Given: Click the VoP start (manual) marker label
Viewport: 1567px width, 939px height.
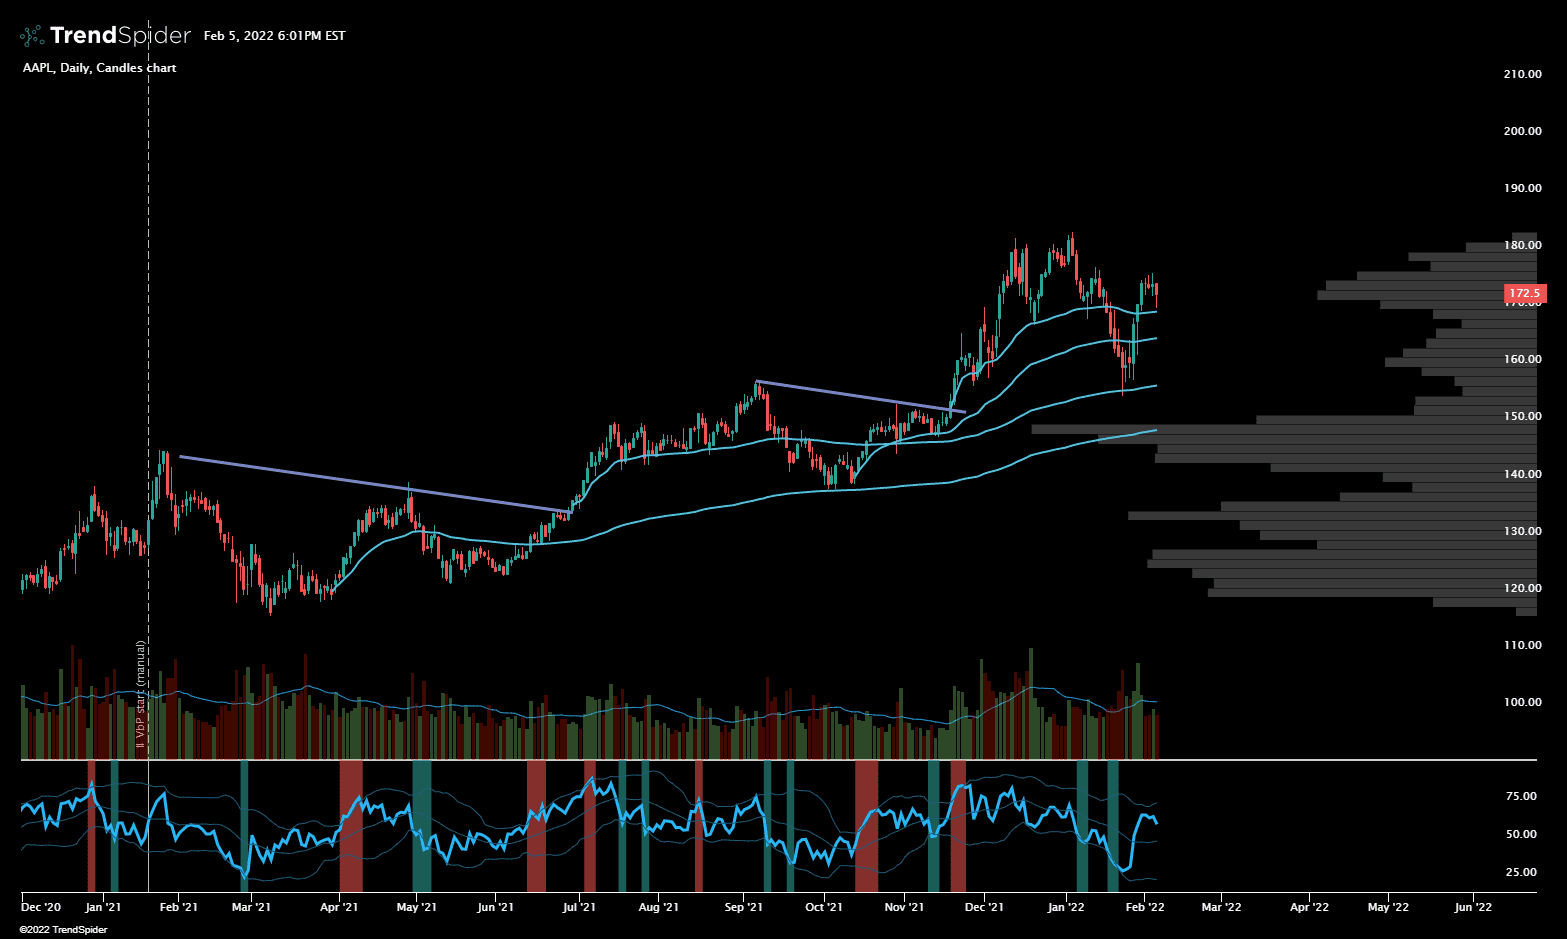Looking at the screenshot, I should 141,694.
